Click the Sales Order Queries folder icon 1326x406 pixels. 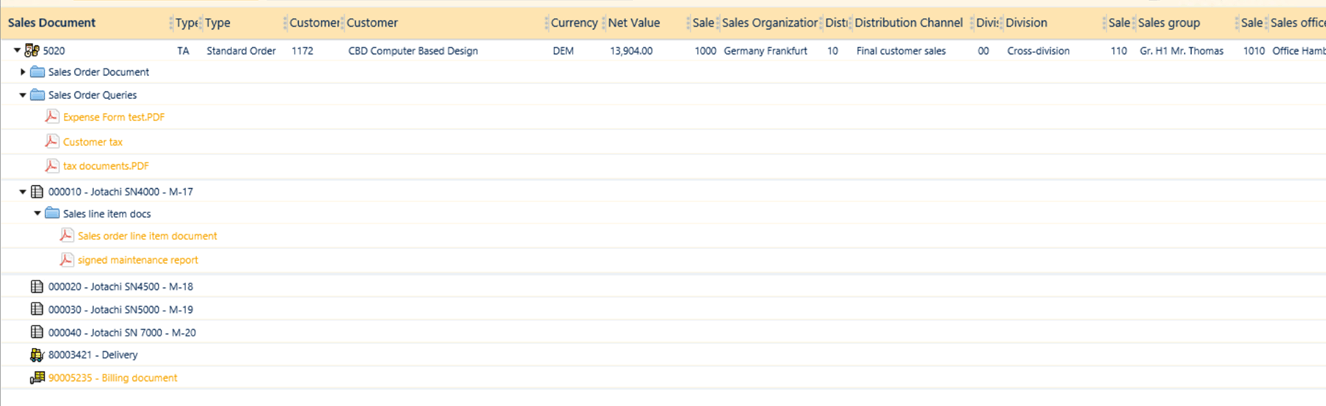(x=38, y=95)
